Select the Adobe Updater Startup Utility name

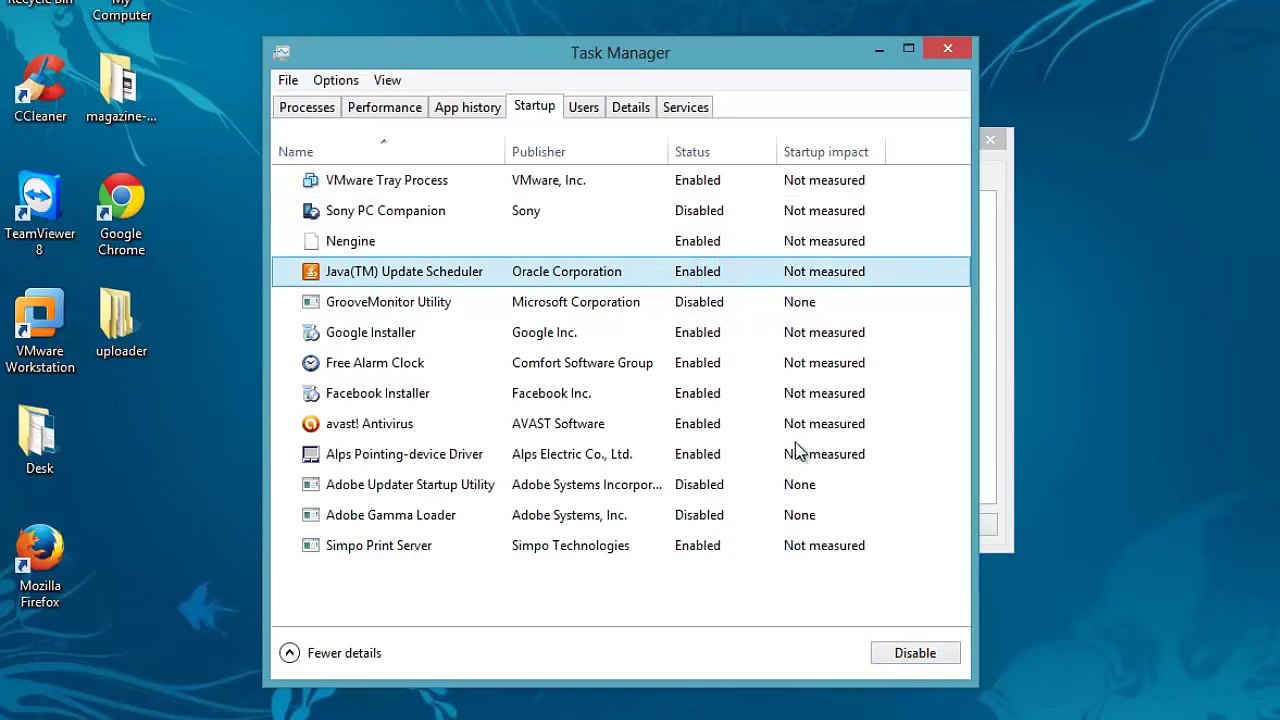click(x=410, y=485)
